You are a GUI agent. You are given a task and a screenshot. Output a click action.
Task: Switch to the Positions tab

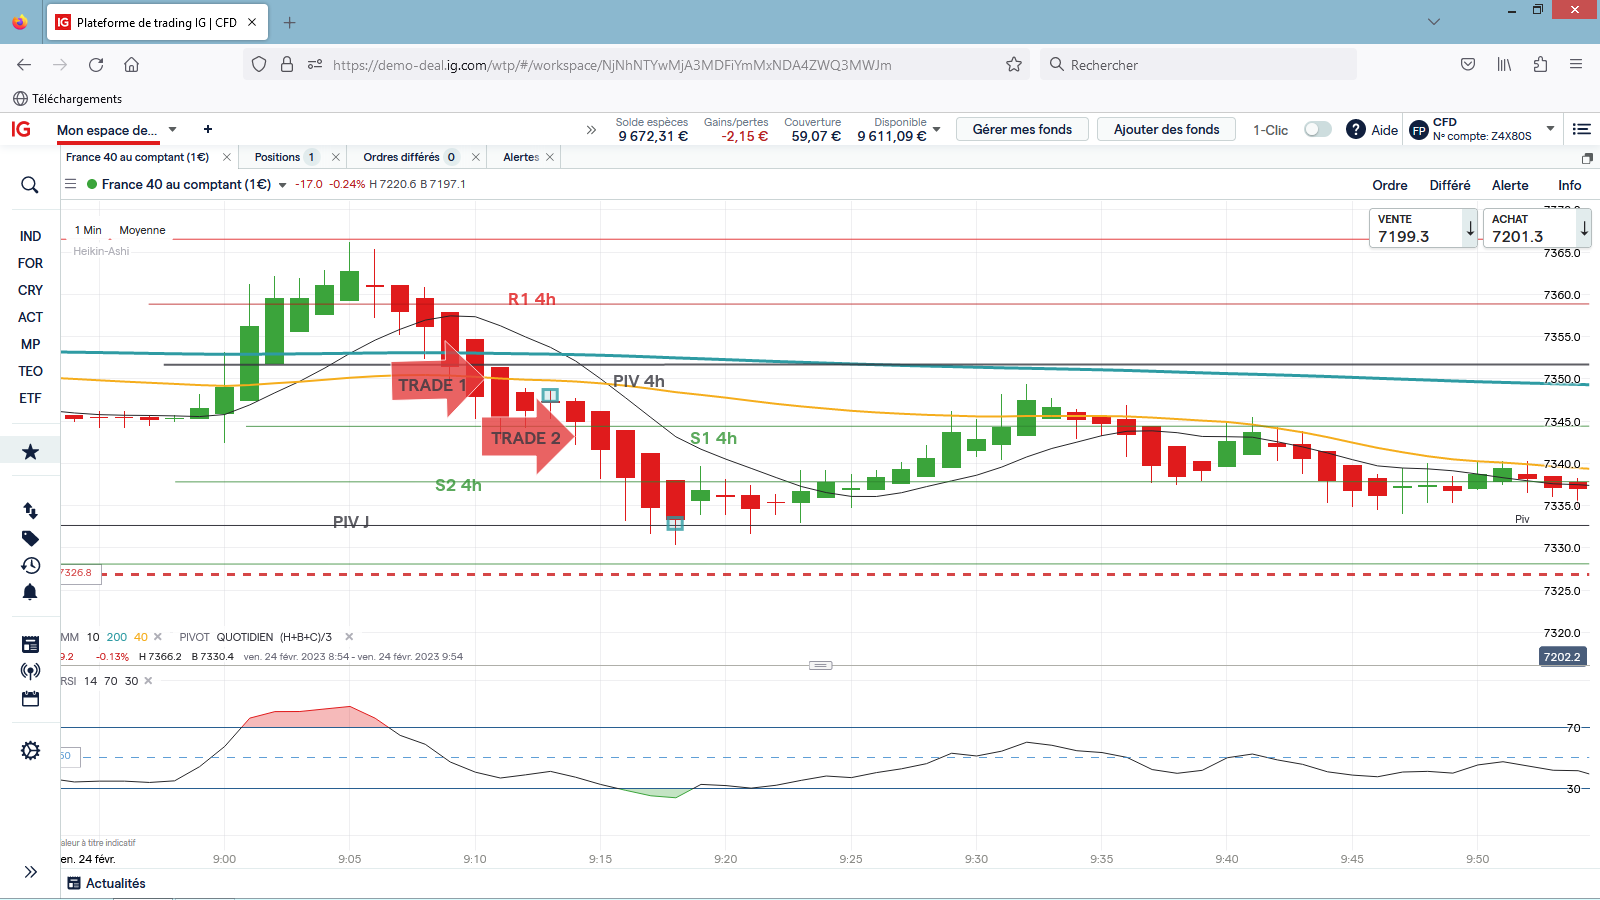pos(277,157)
